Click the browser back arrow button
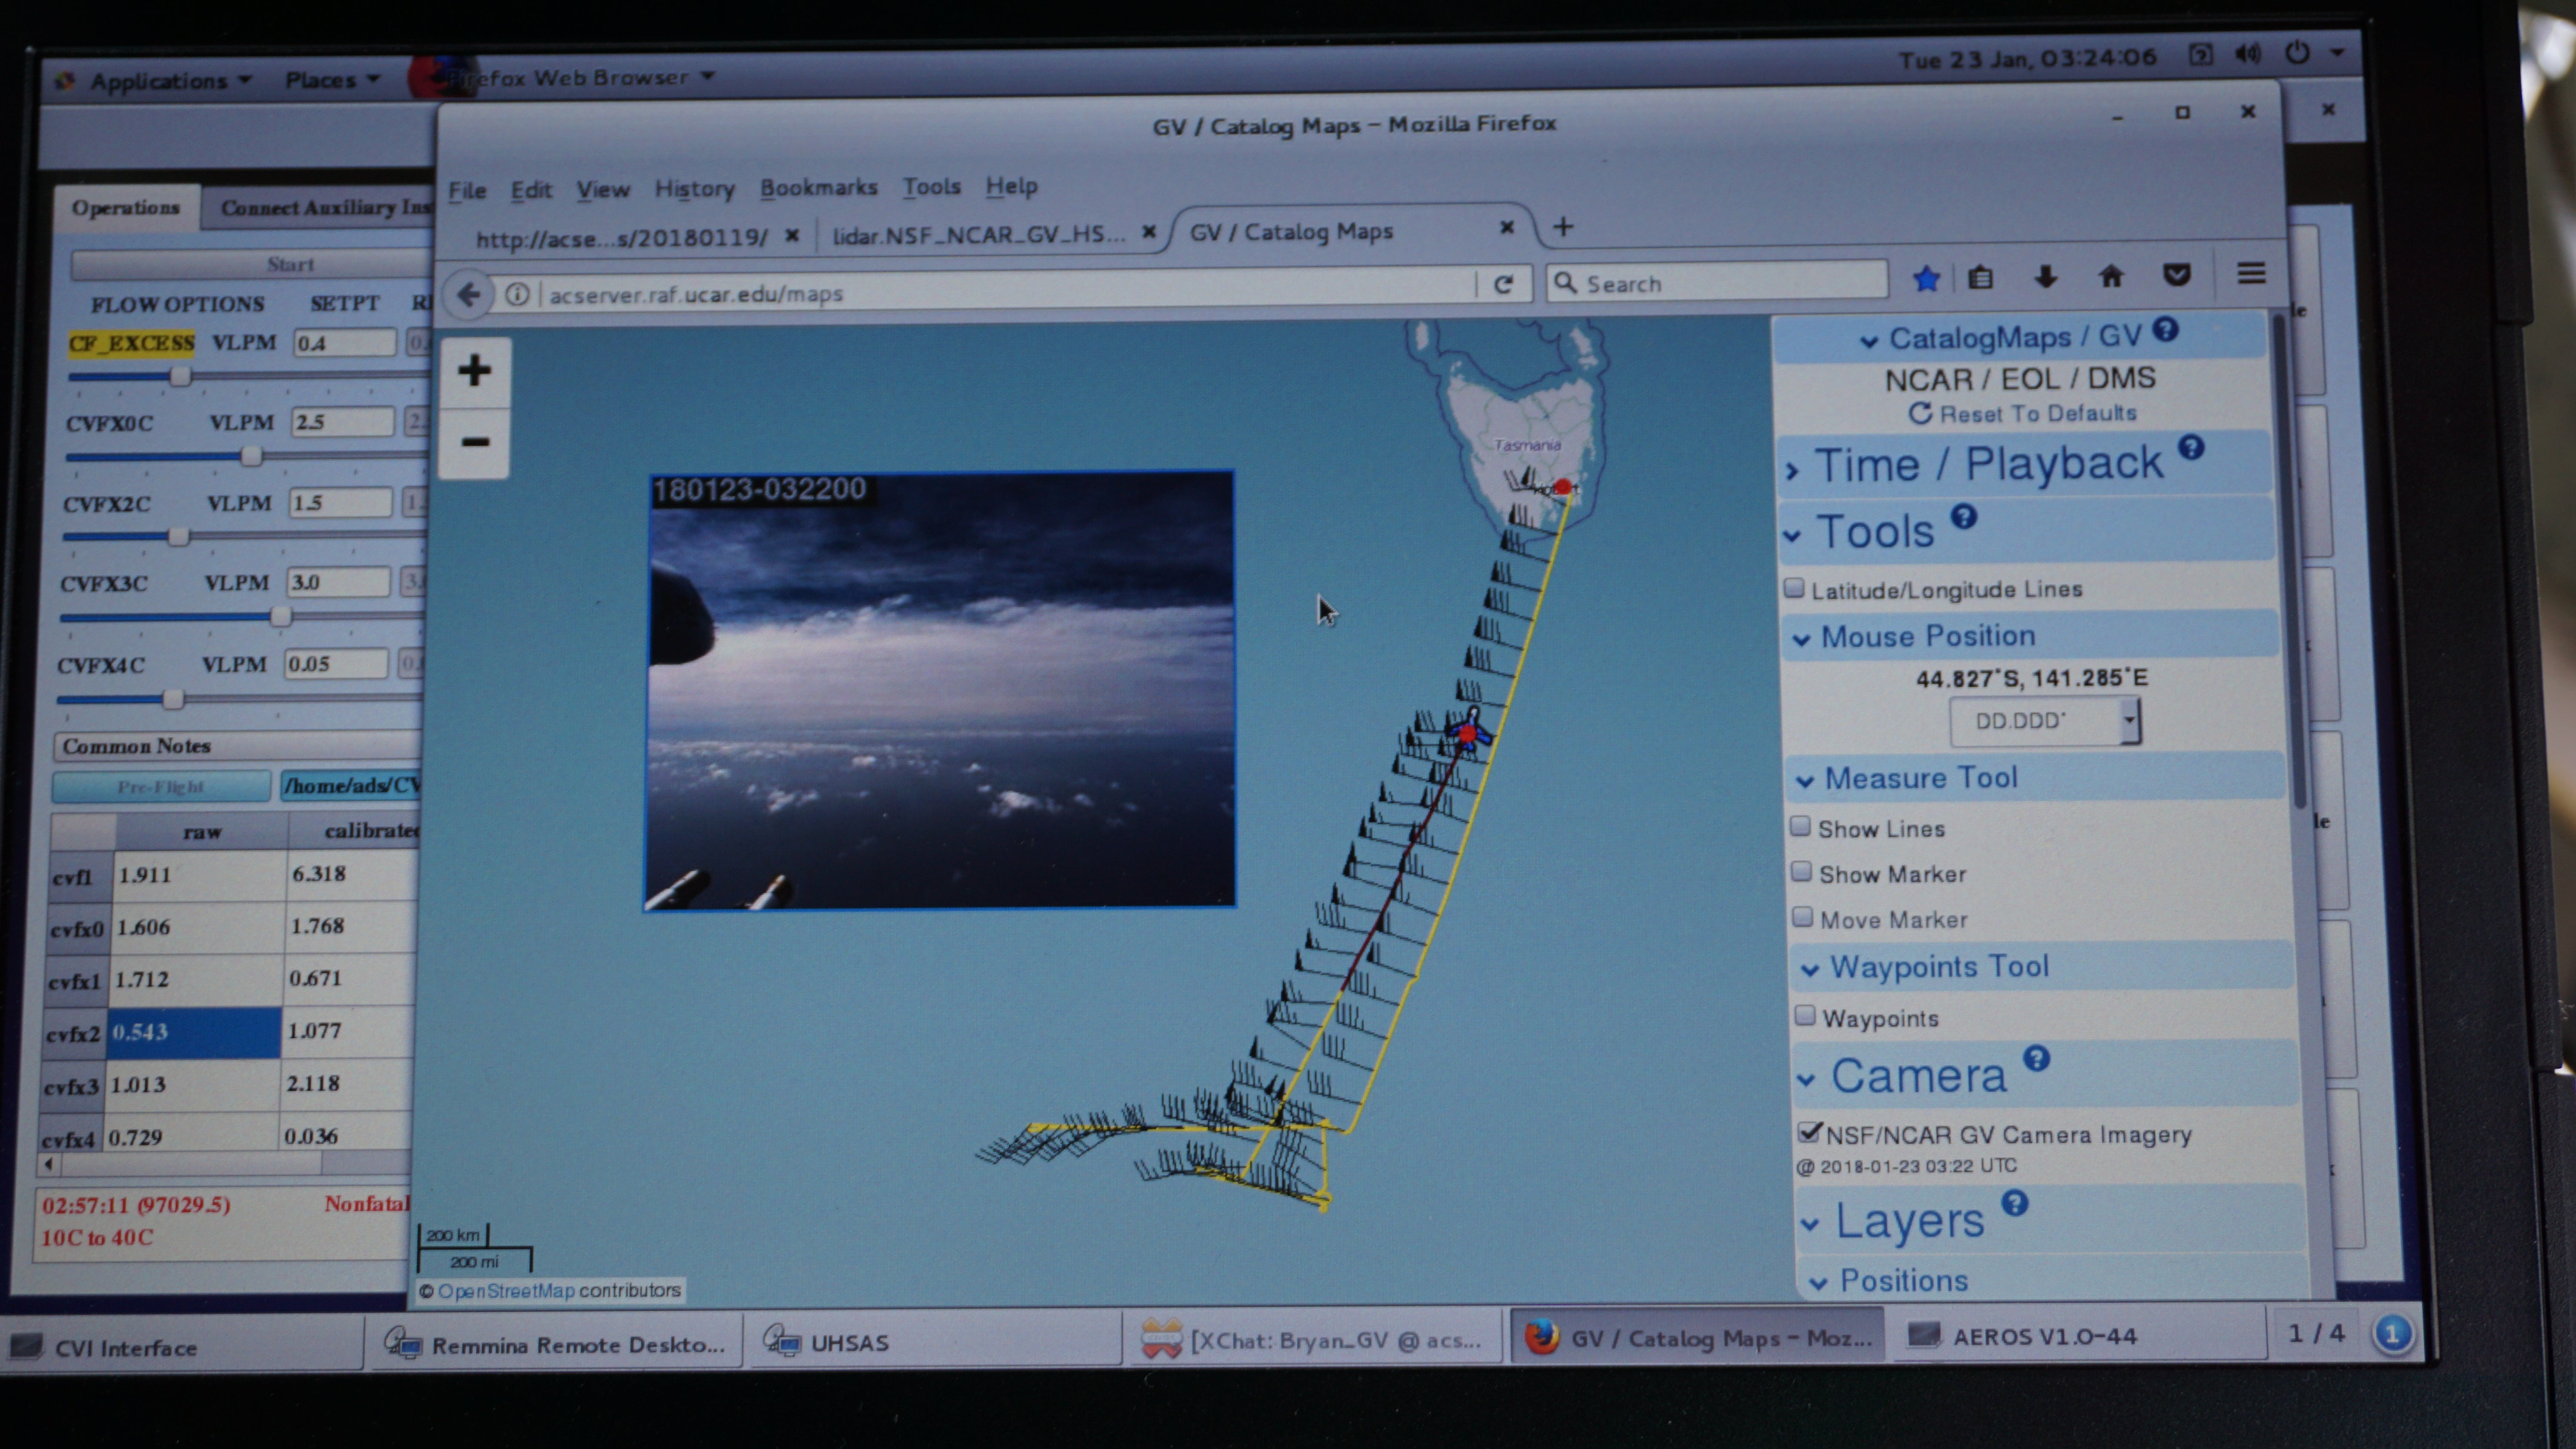2576x1449 pixels. tap(468, 295)
